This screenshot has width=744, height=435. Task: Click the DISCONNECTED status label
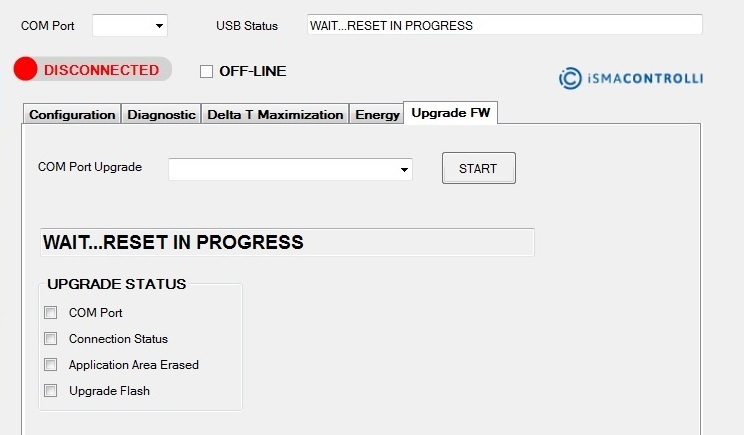click(101, 70)
